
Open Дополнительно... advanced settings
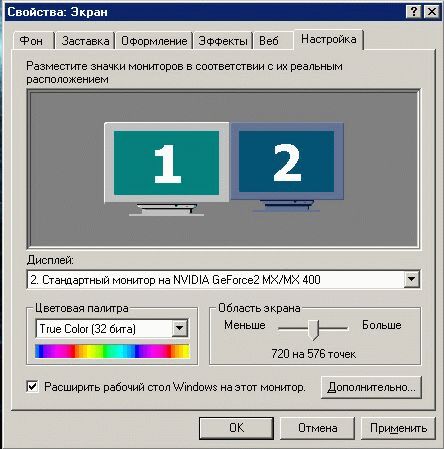(x=371, y=387)
